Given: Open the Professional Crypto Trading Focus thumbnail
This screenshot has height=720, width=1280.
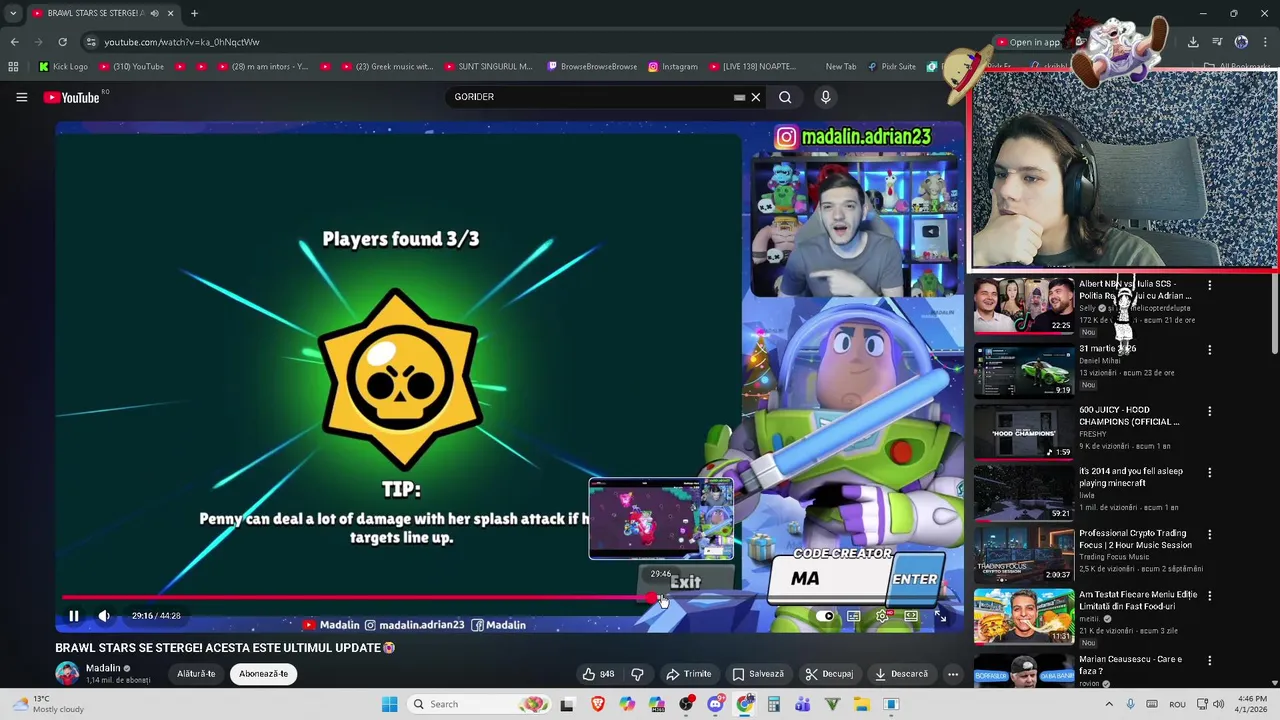Looking at the screenshot, I should [1024, 554].
